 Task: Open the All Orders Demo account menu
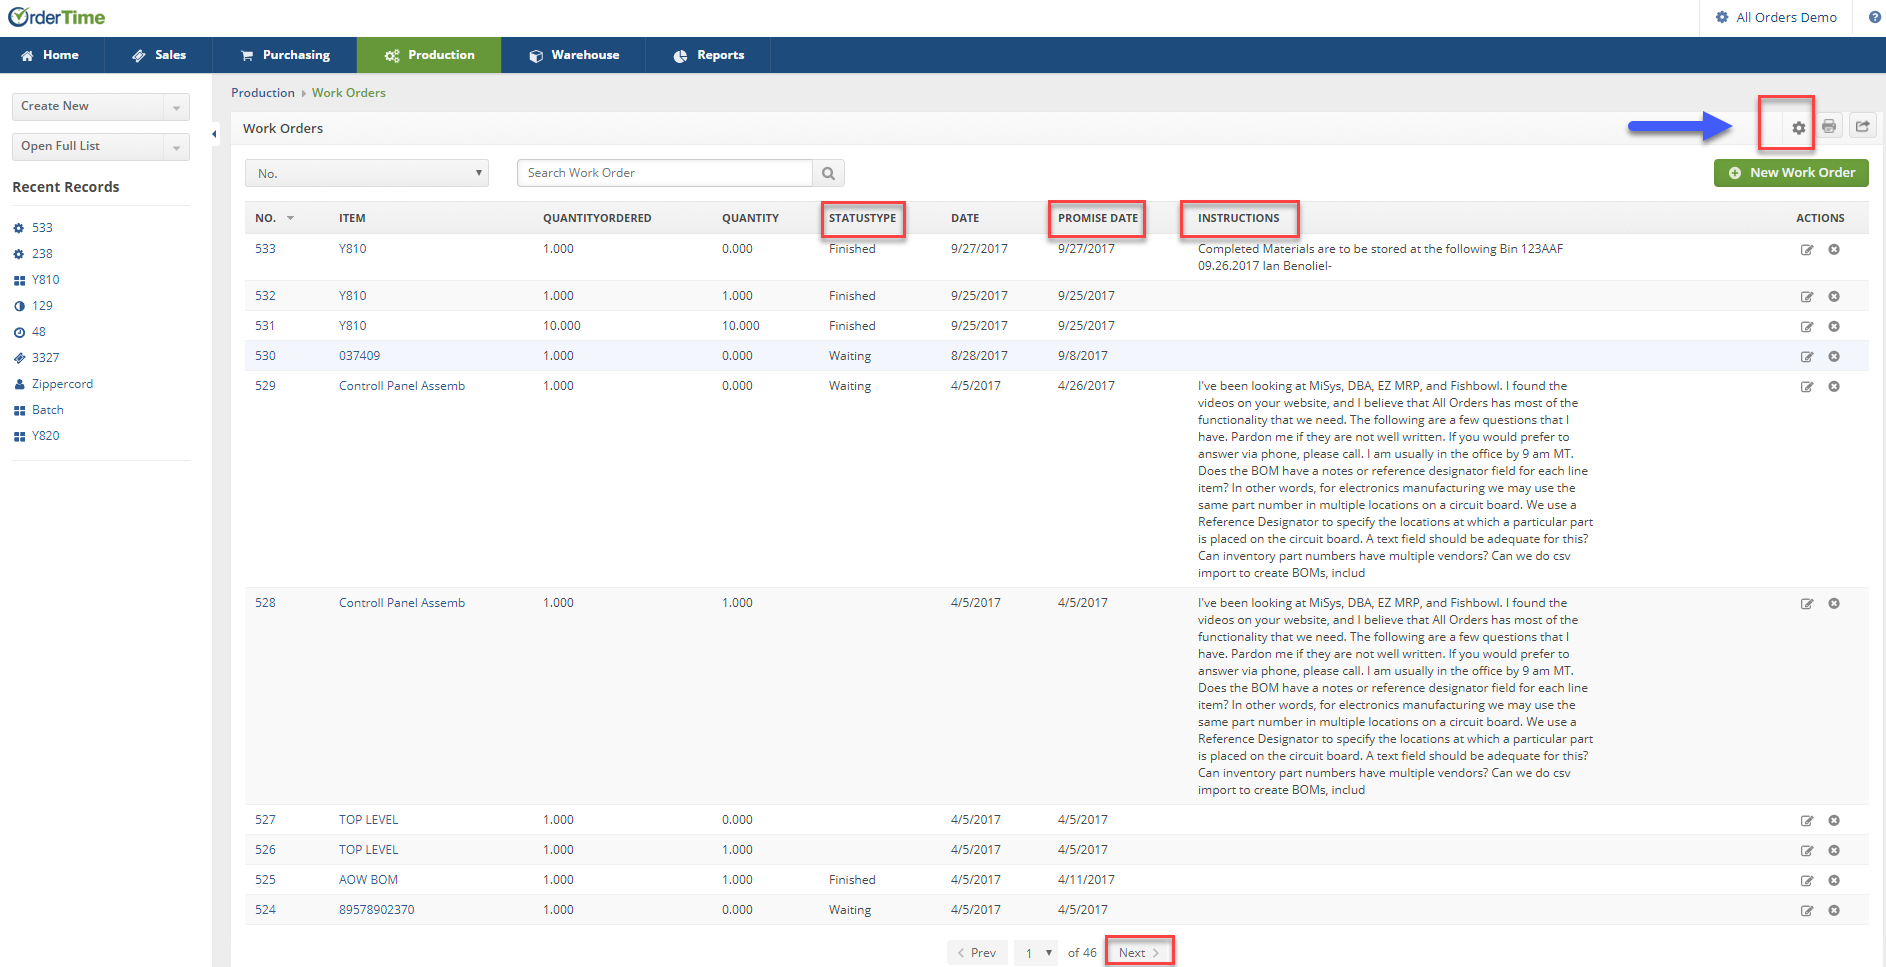tap(1776, 17)
